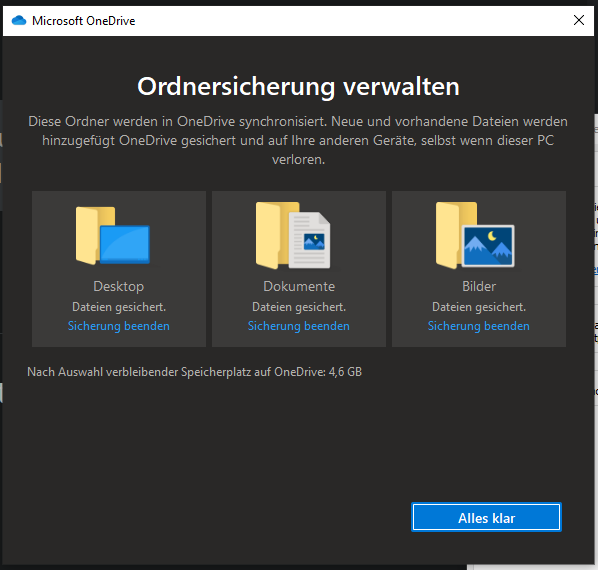This screenshot has width=598, height=570.
Task: Confirm with the Alles klar button
Action: click(x=486, y=517)
